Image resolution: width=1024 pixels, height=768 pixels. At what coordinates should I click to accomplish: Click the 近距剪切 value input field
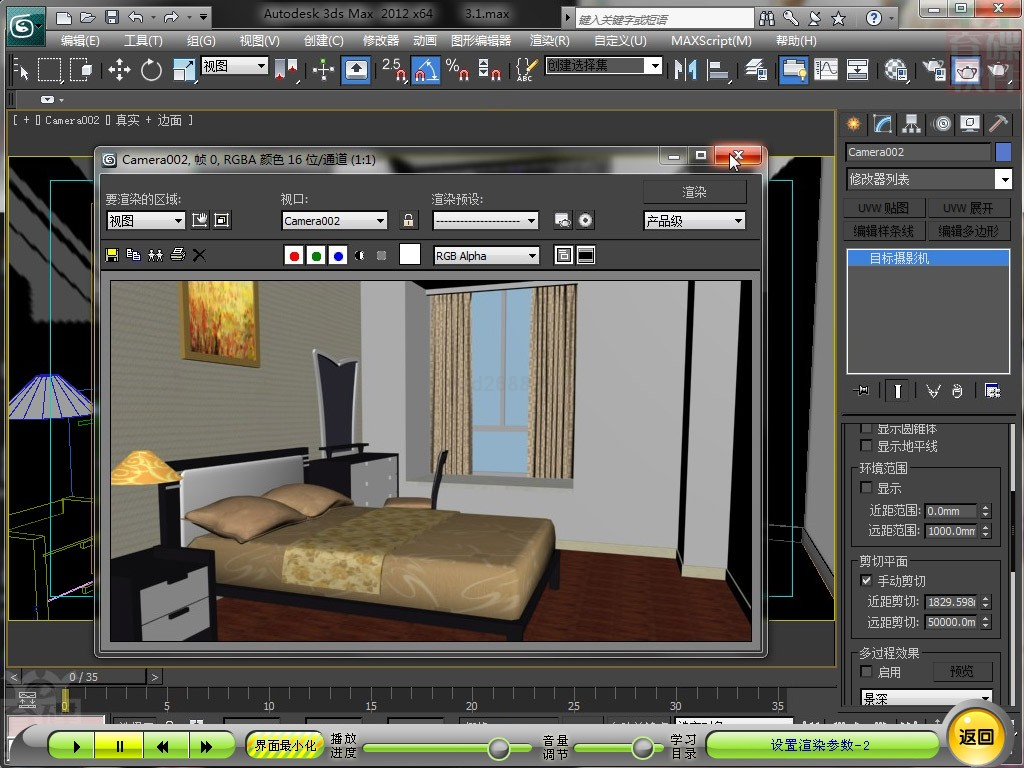pos(950,602)
